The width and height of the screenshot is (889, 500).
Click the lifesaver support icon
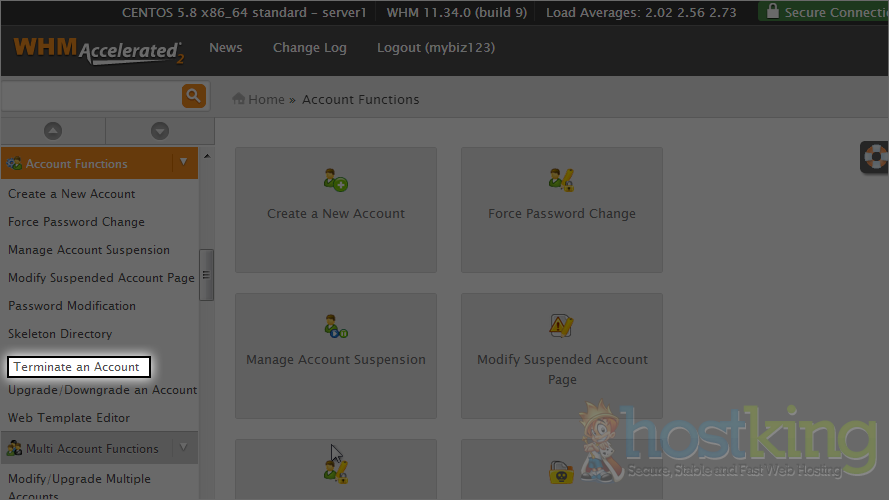point(876,158)
